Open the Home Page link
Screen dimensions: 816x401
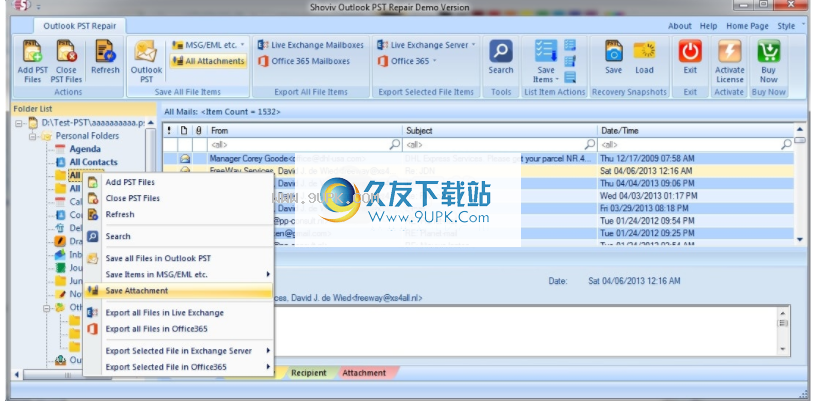pos(747,26)
